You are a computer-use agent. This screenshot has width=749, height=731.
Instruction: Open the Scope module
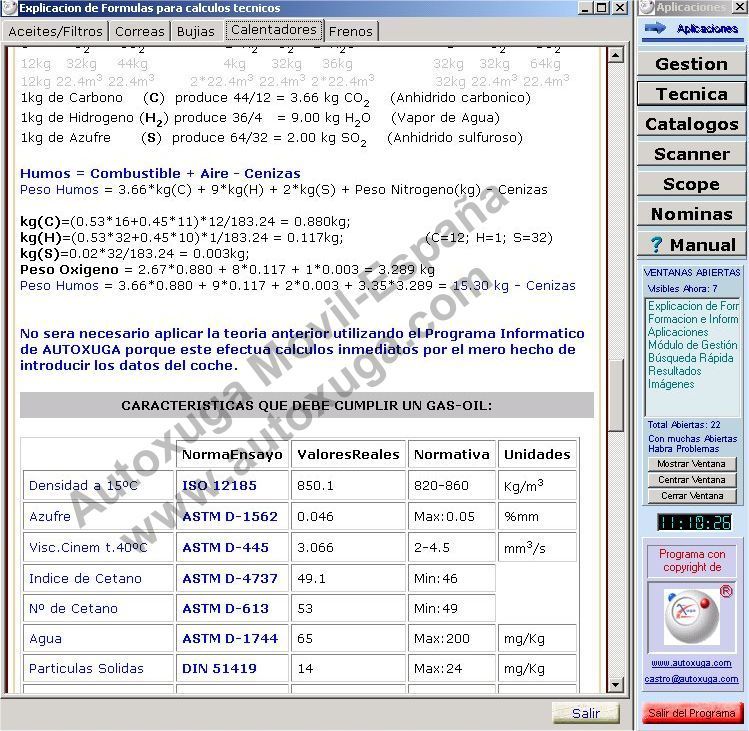pos(691,184)
